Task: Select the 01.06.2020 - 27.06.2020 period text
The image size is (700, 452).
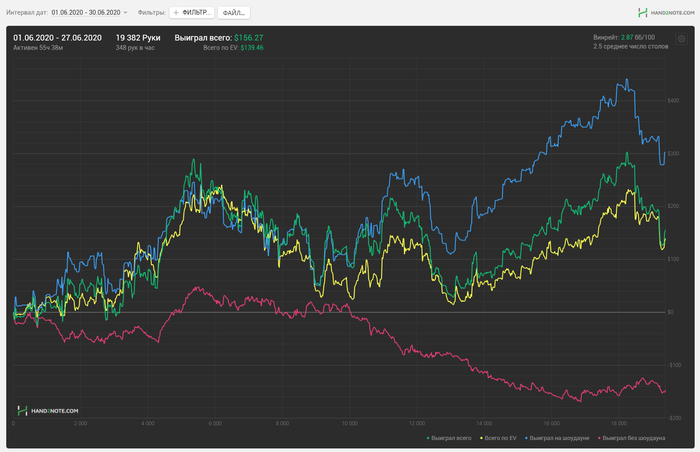Action: tap(58, 38)
